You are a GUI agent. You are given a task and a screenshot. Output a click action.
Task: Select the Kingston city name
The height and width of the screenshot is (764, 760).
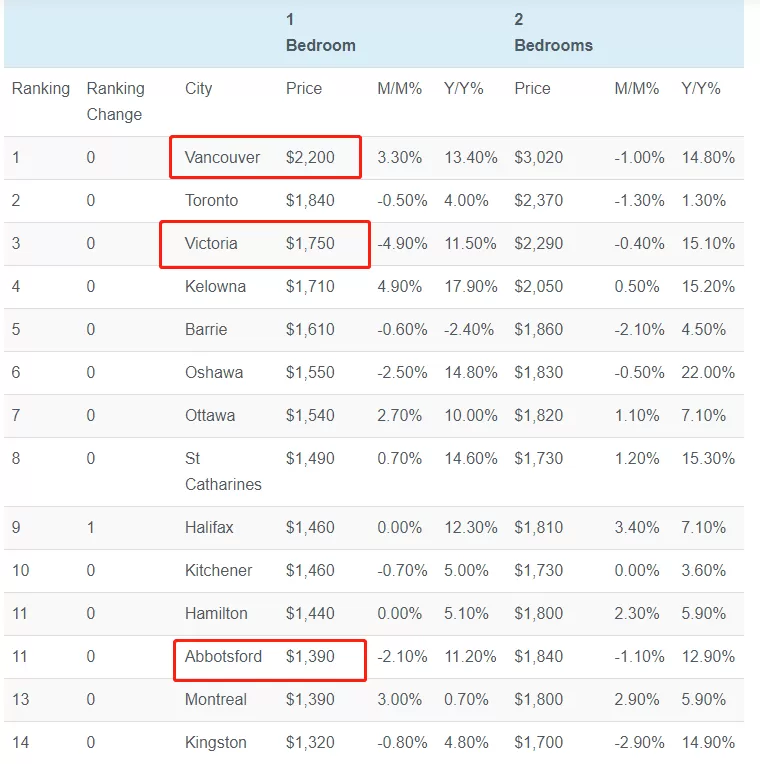(215, 742)
